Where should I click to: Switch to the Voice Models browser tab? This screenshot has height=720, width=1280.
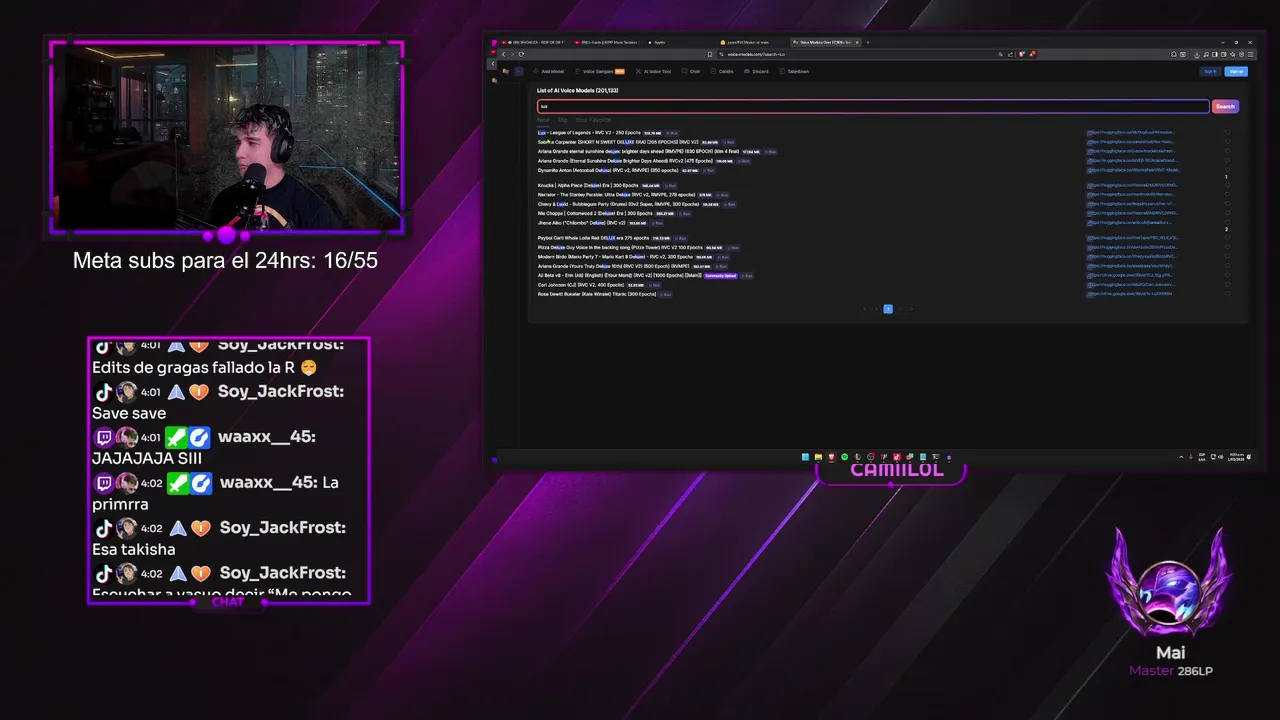tap(825, 42)
